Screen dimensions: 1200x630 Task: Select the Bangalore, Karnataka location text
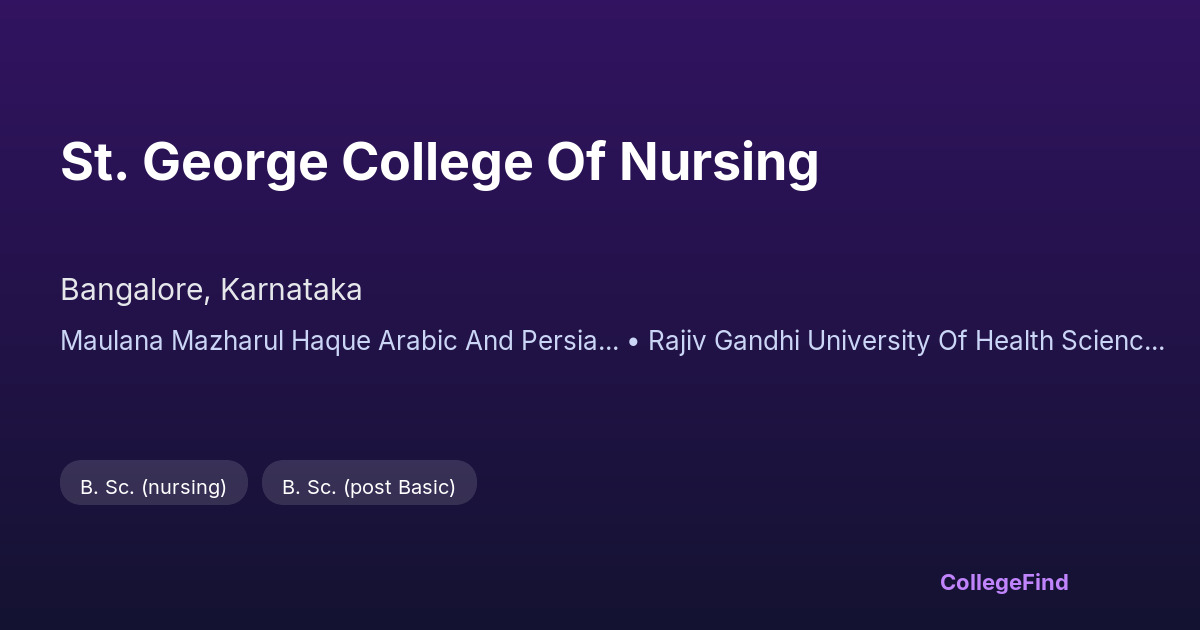(211, 290)
